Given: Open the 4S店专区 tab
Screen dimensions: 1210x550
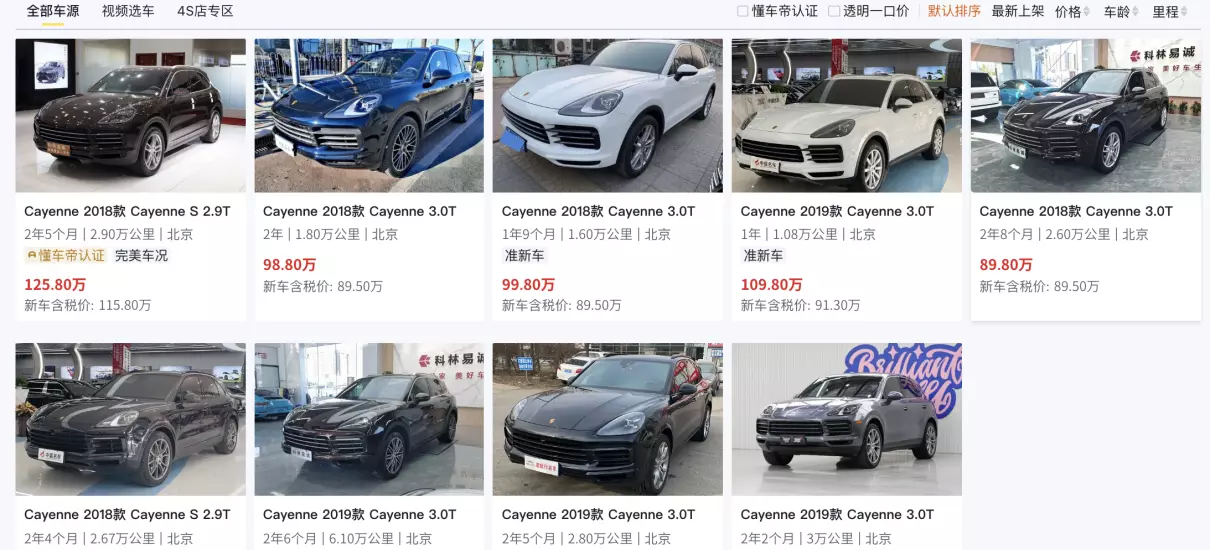Looking at the screenshot, I should (x=205, y=12).
